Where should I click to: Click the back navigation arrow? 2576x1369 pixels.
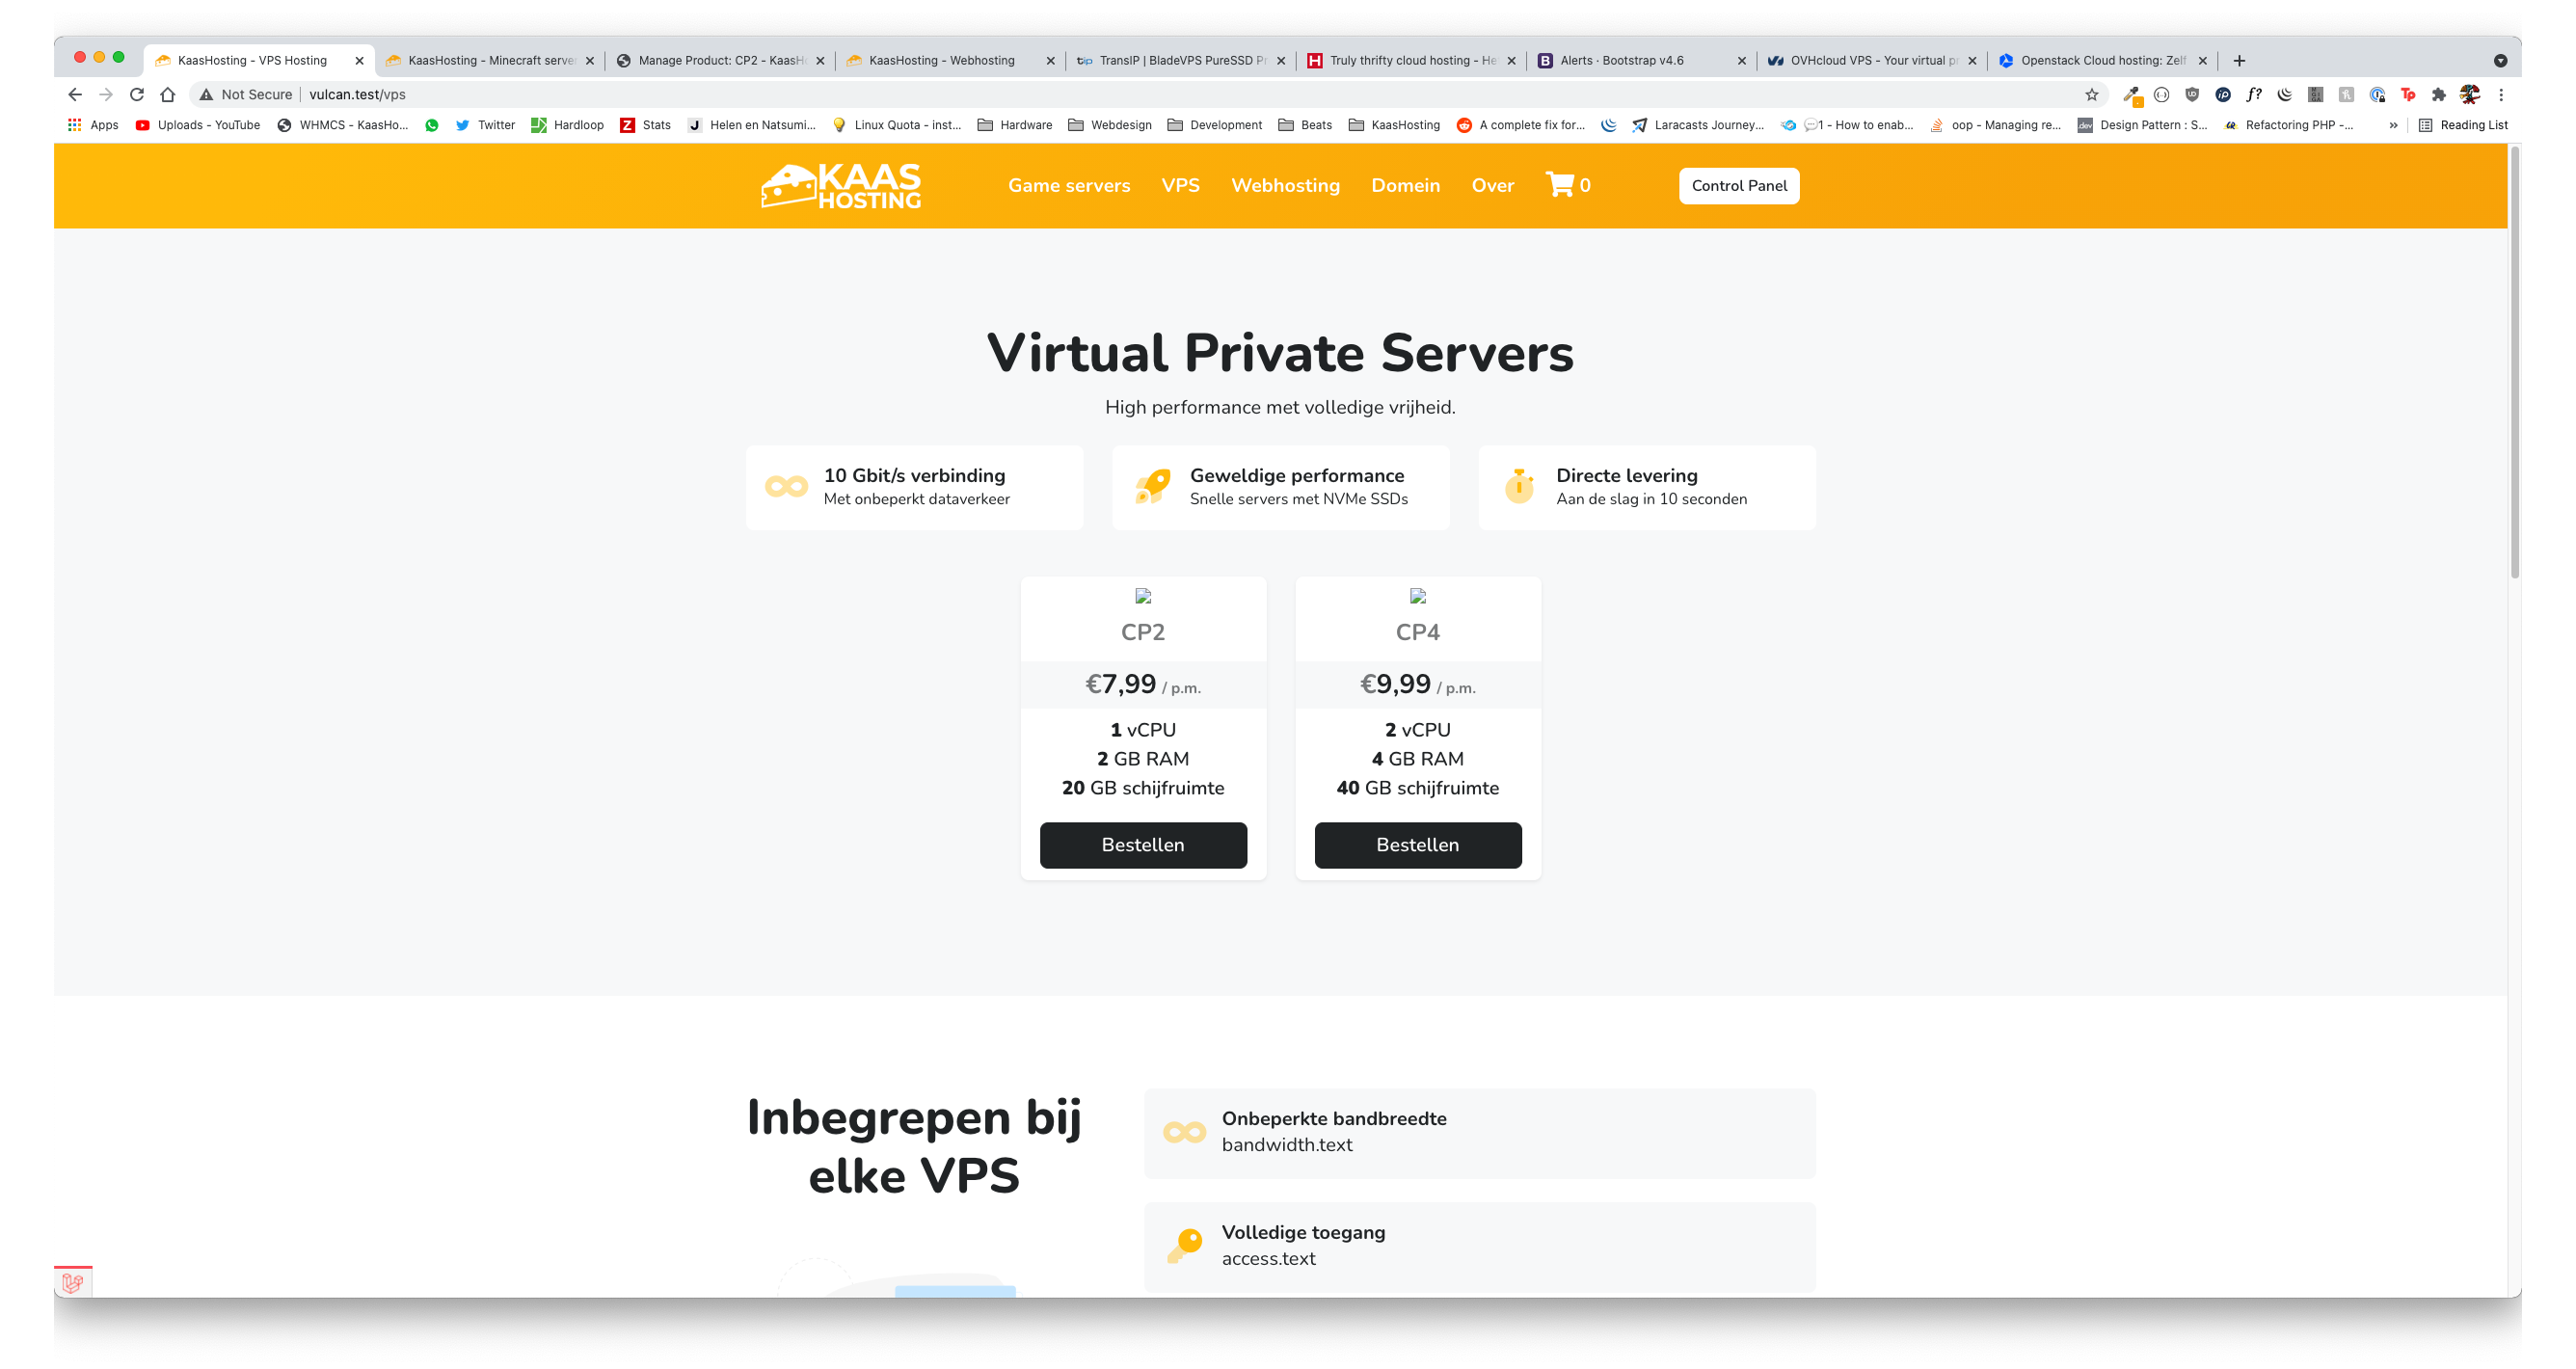75,94
